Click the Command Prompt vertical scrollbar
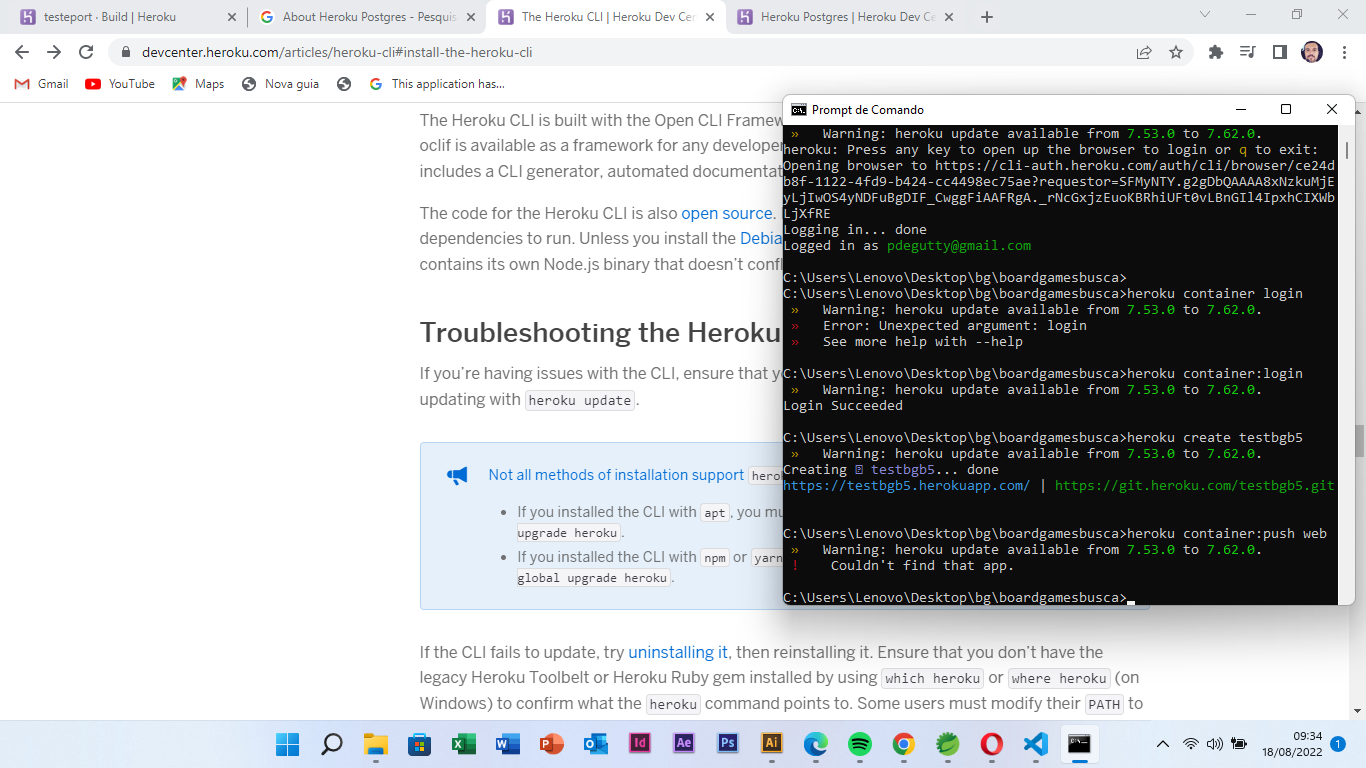The width and height of the screenshot is (1366, 768). [1347, 365]
